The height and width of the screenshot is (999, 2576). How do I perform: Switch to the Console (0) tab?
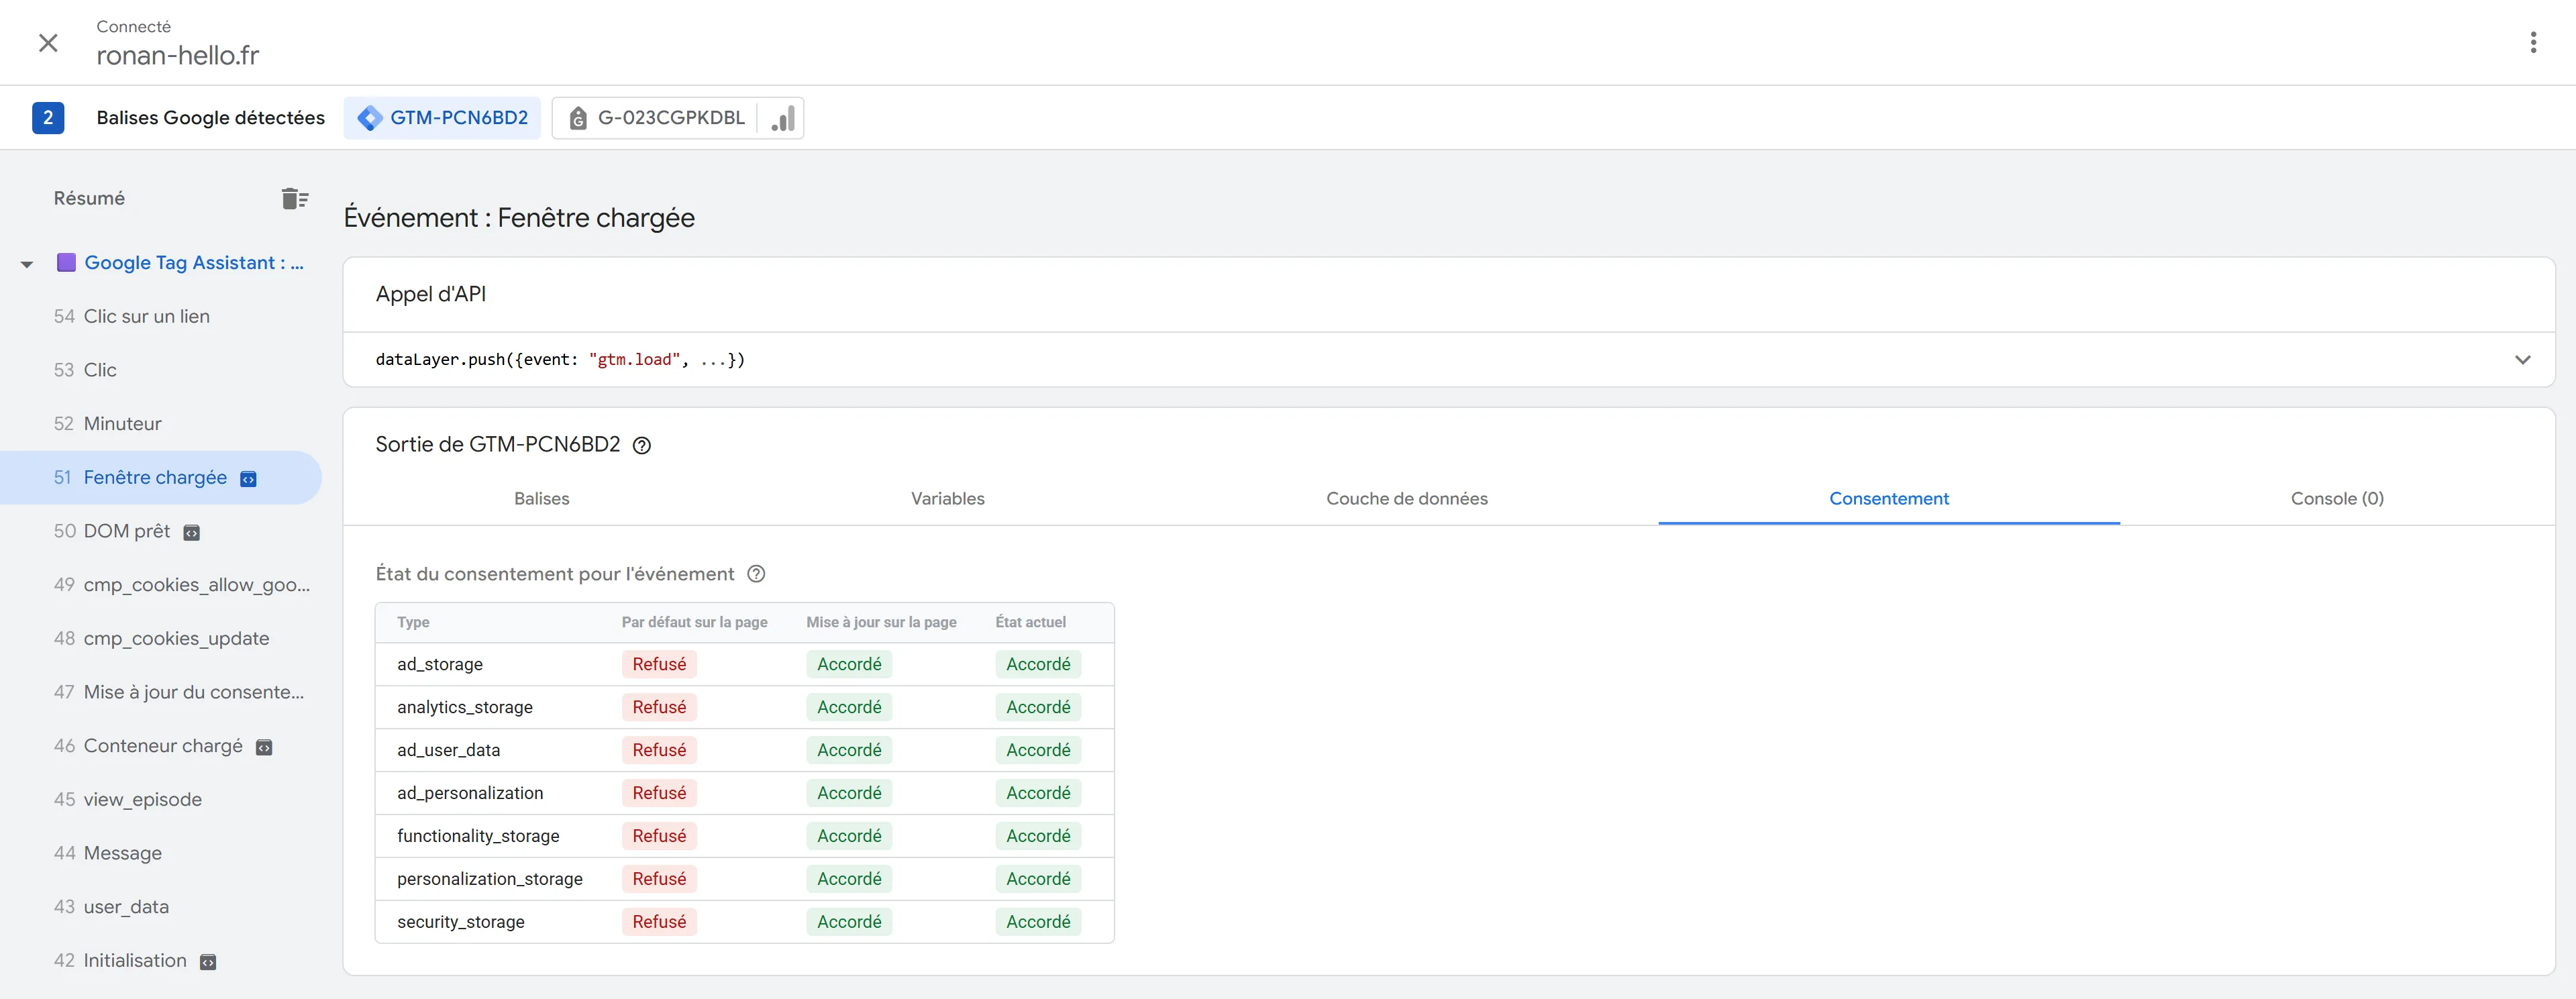tap(2336, 498)
